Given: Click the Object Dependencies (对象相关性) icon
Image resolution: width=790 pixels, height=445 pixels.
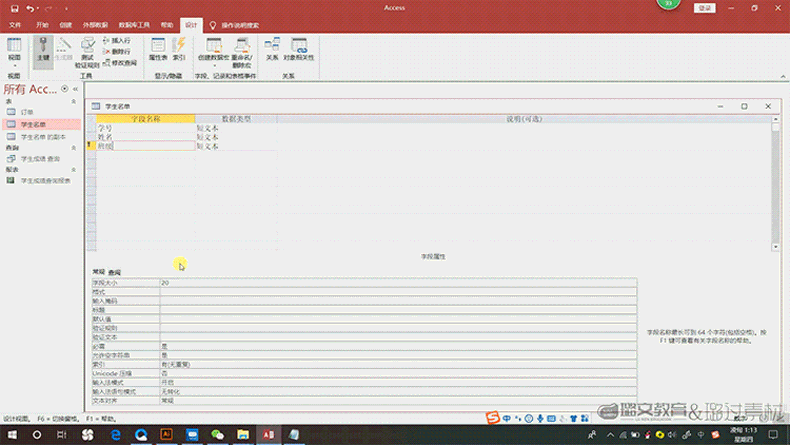Looking at the screenshot, I should [299, 49].
